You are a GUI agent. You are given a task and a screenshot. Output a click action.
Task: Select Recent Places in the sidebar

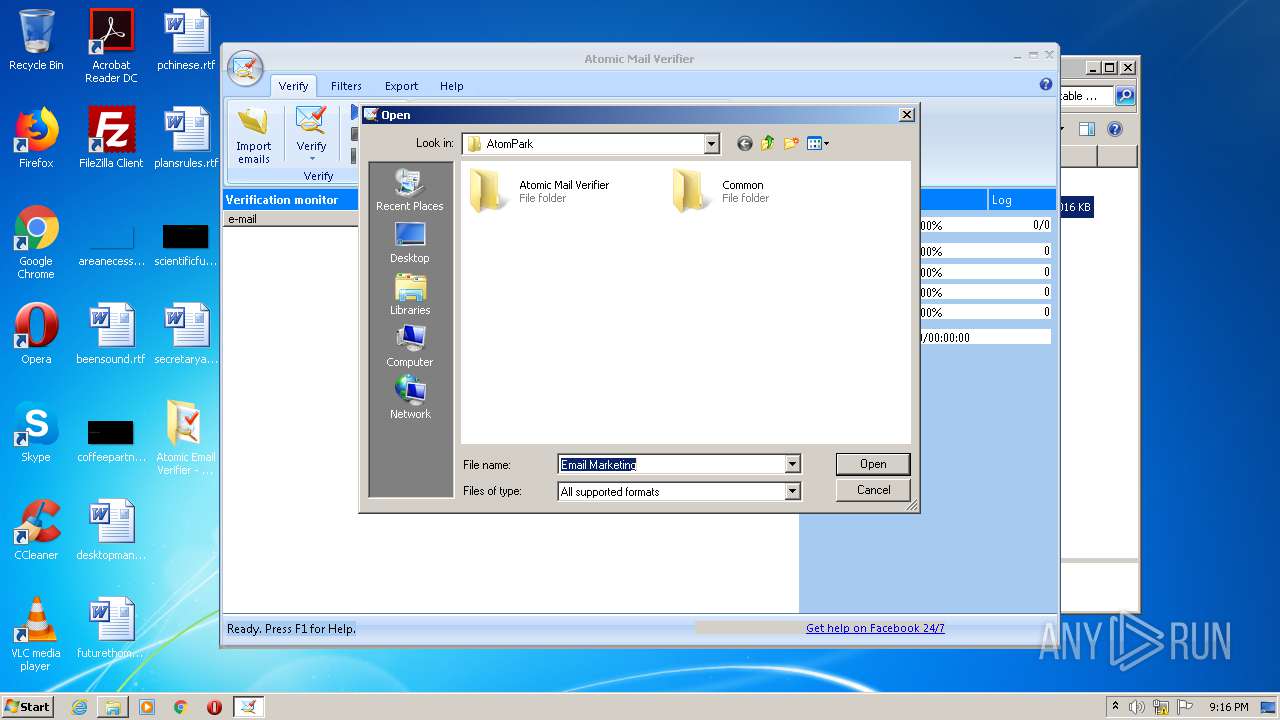(x=410, y=190)
